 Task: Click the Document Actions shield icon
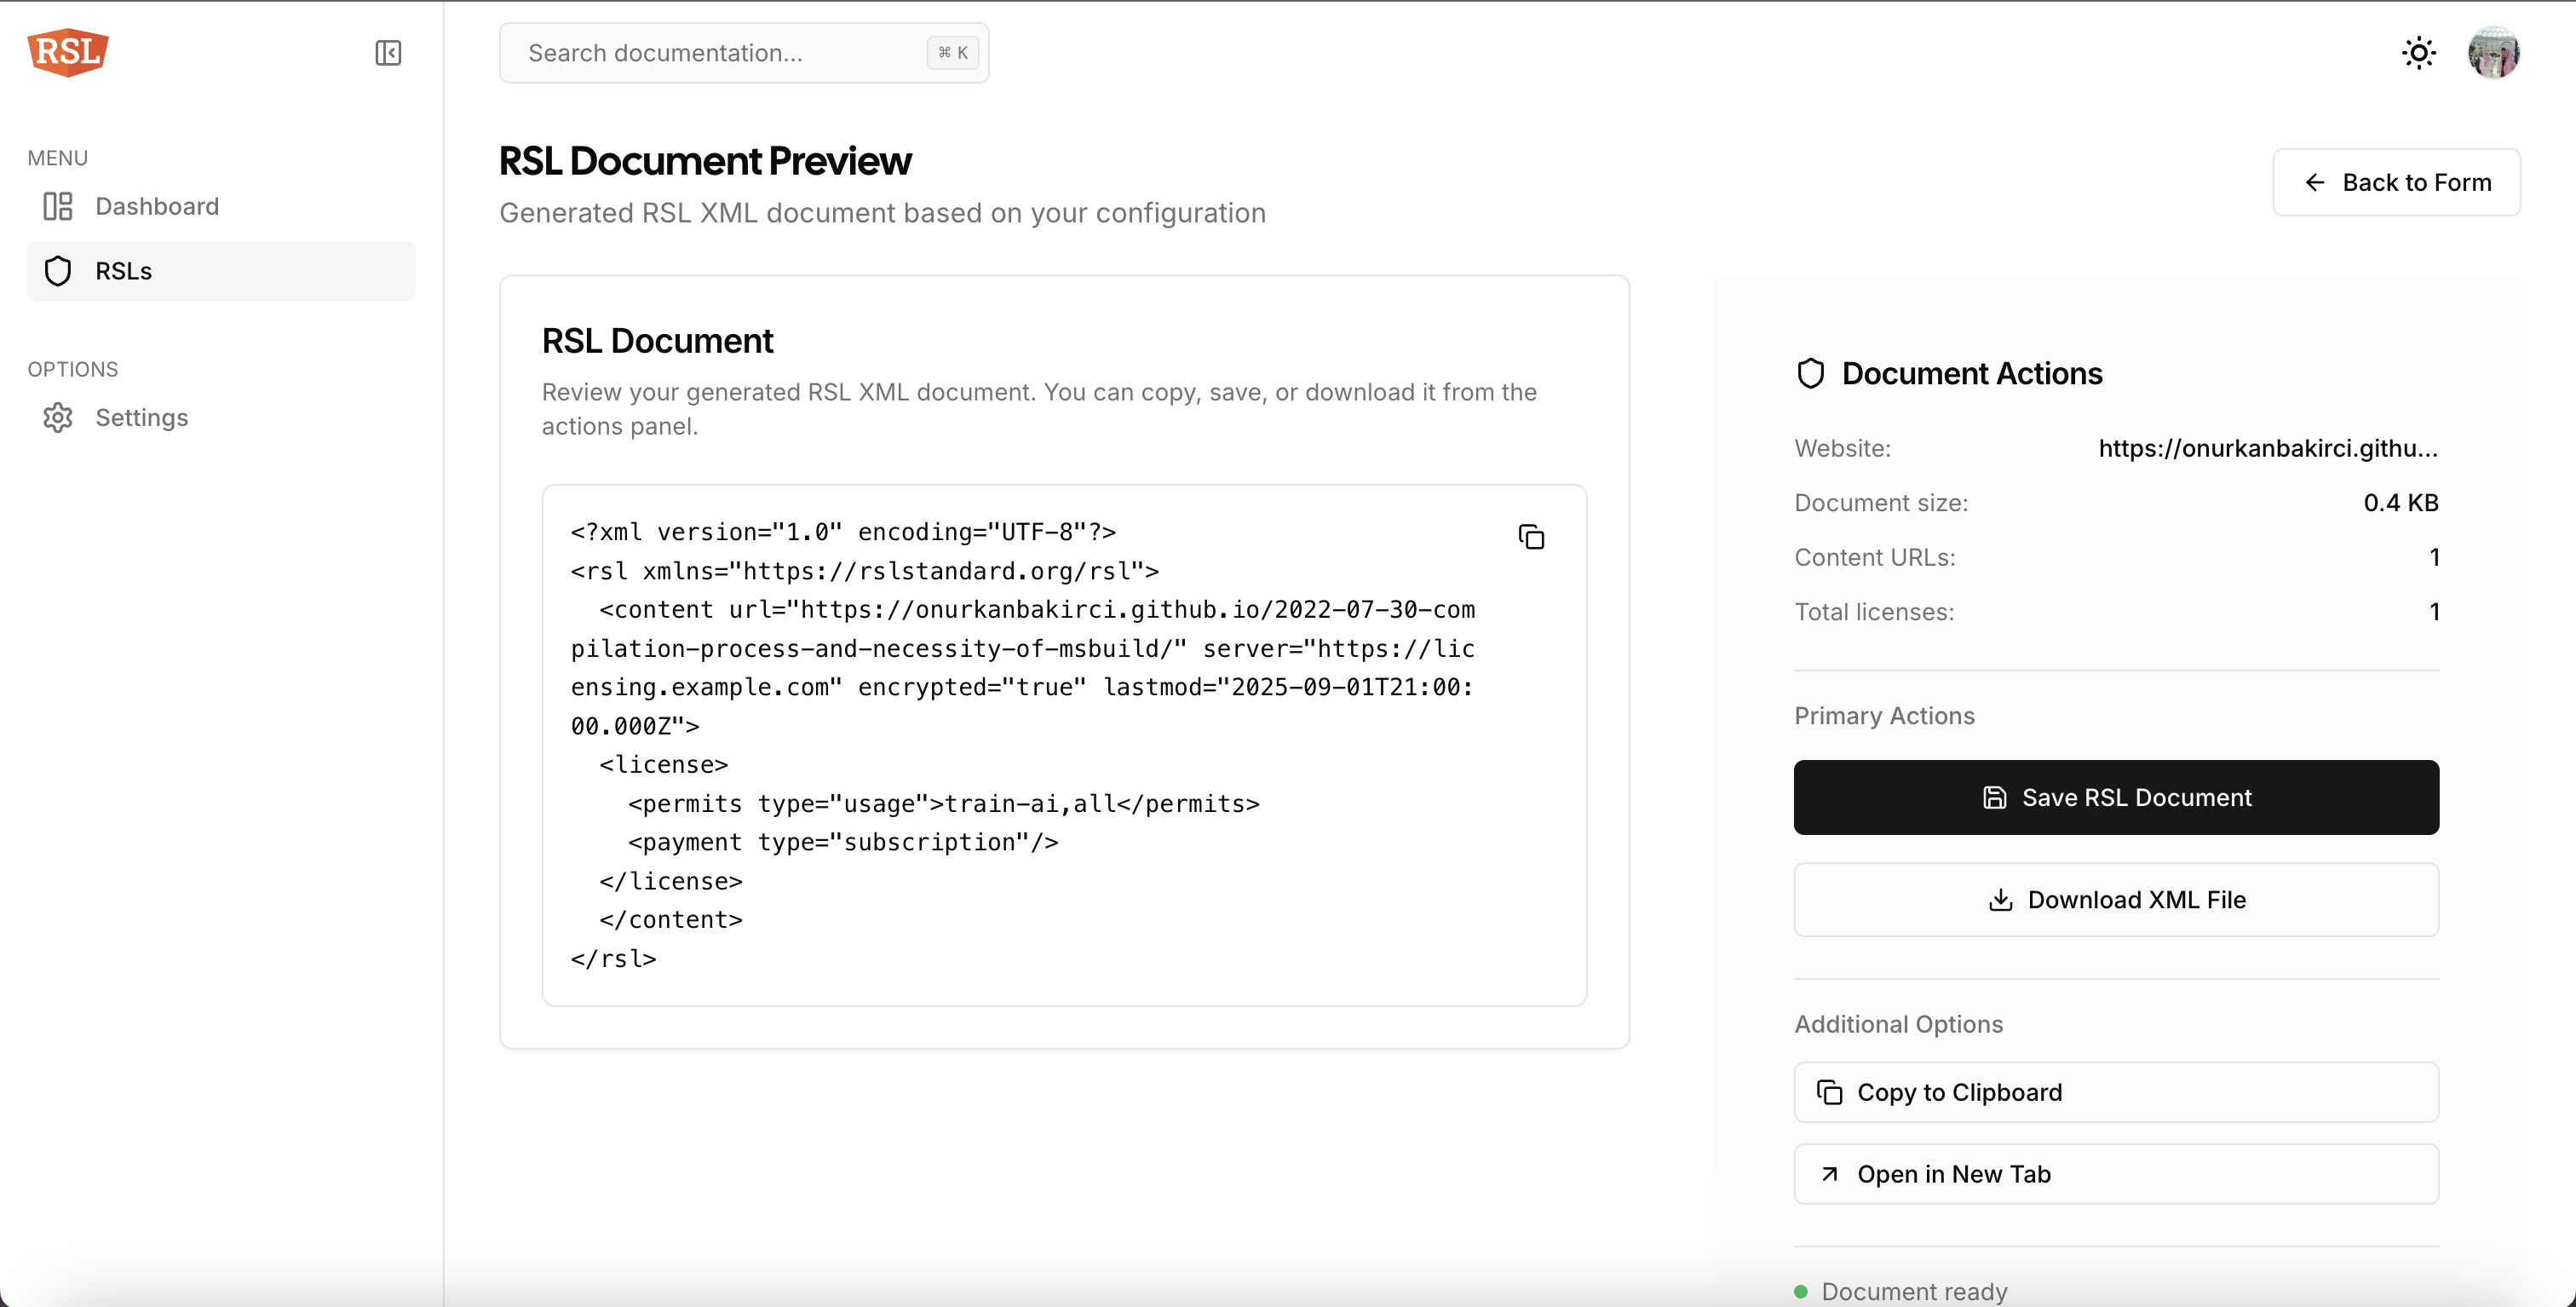coord(1811,373)
